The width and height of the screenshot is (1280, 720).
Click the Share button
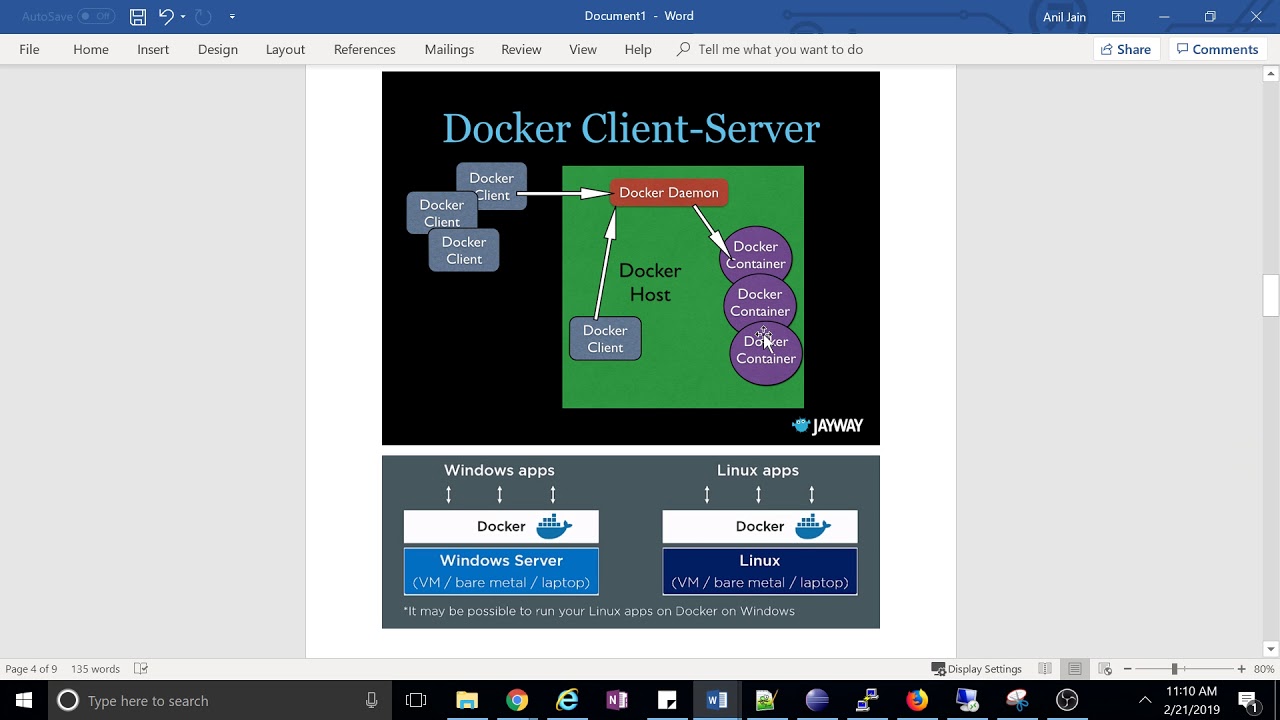[x=1126, y=49]
